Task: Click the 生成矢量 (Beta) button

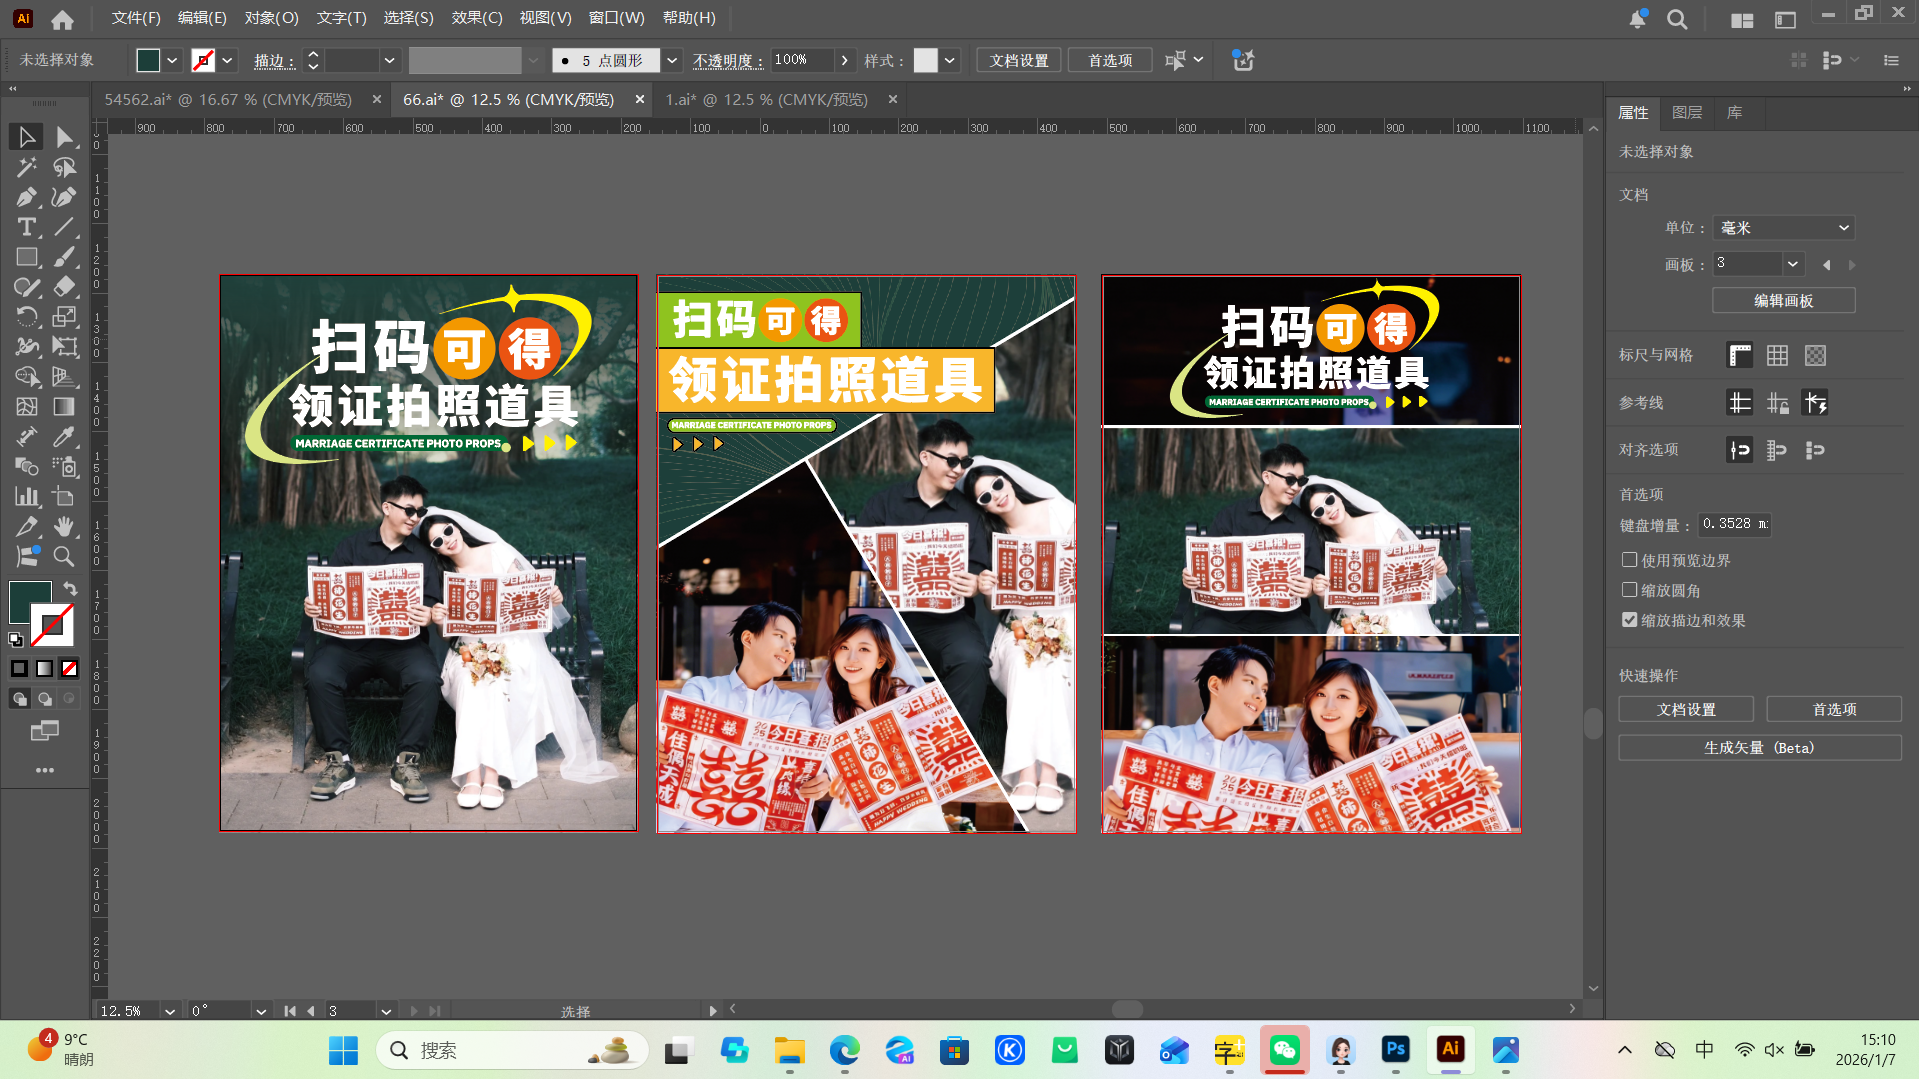Action: click(1759, 748)
